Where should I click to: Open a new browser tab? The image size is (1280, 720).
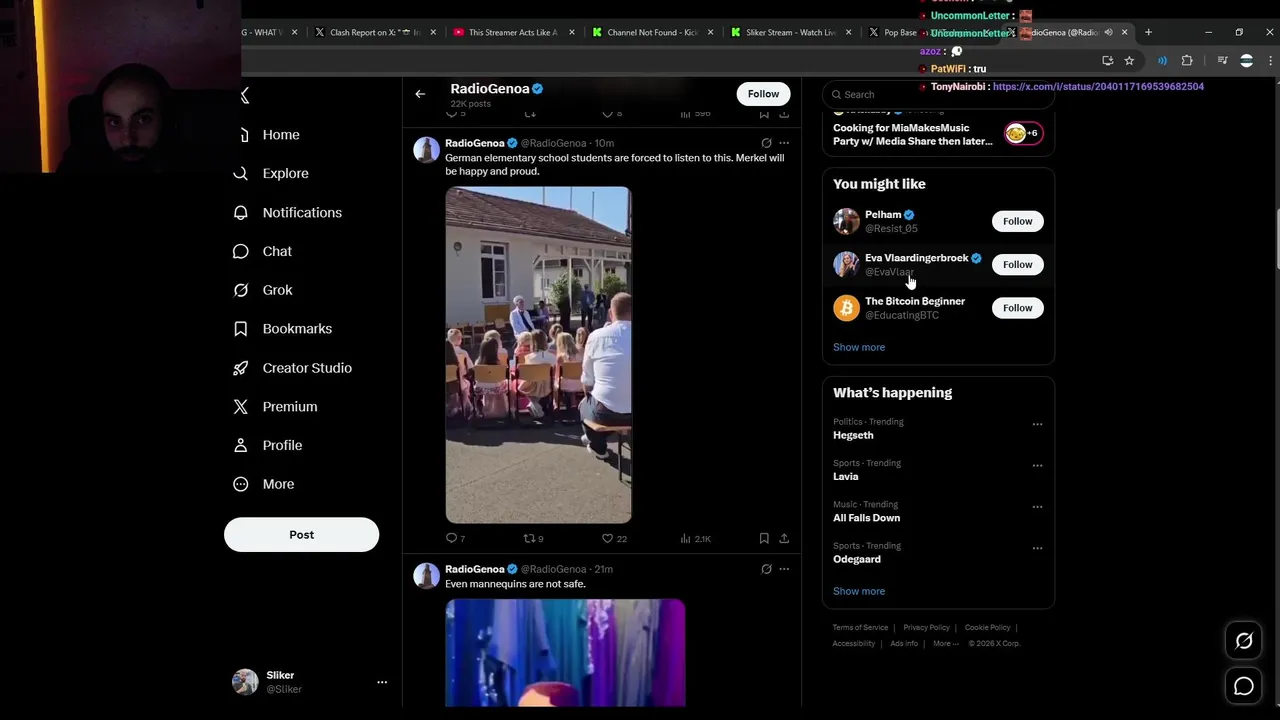(x=1148, y=32)
